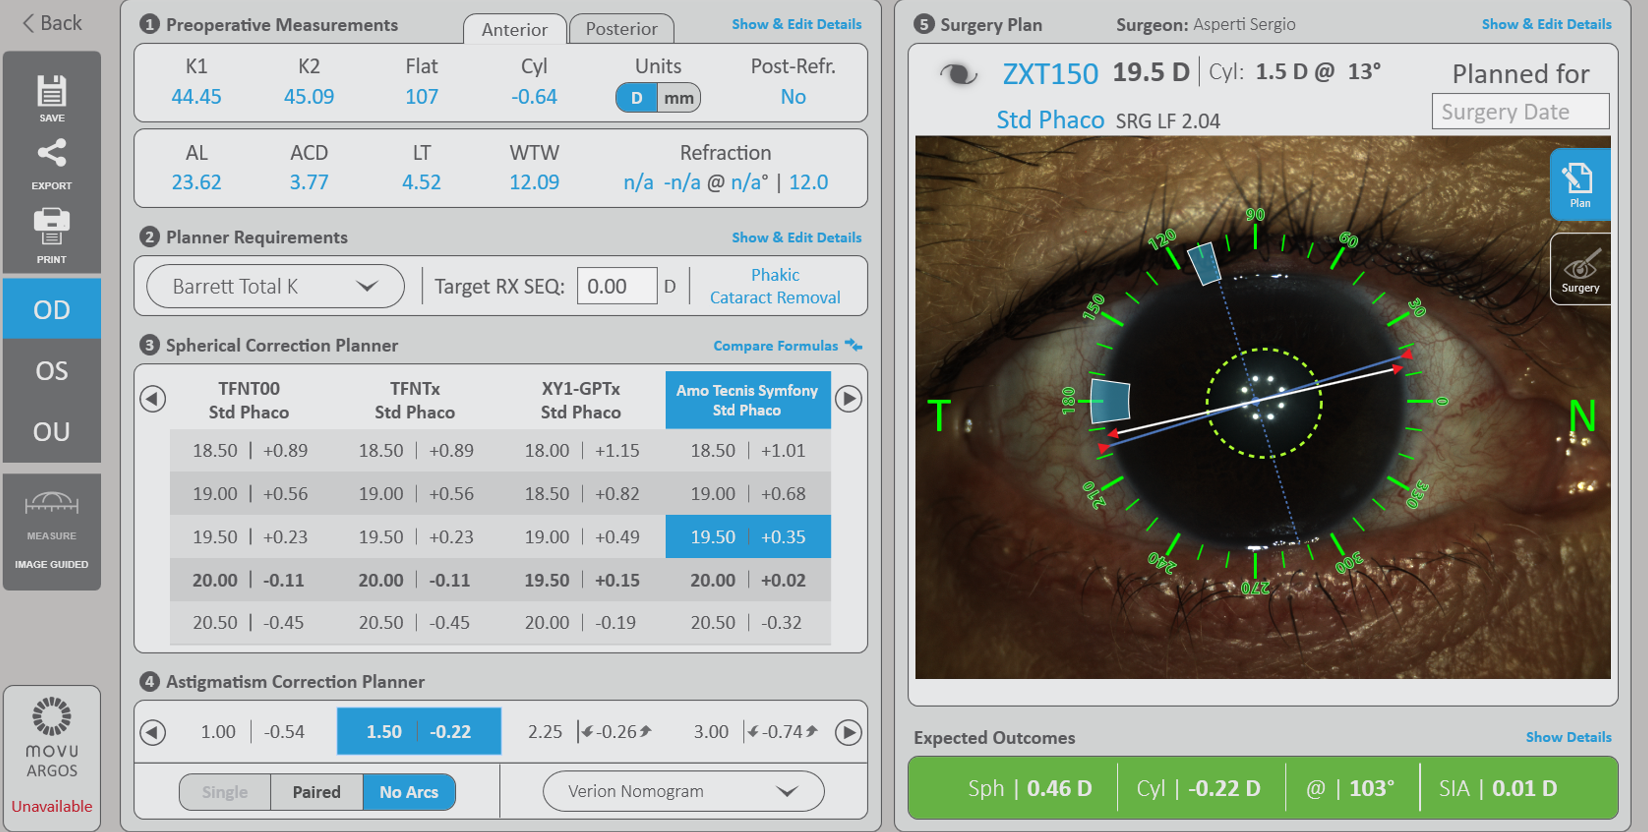This screenshot has height=832, width=1648.
Task: Switch units to diopters D
Action: pyautogui.click(x=636, y=98)
